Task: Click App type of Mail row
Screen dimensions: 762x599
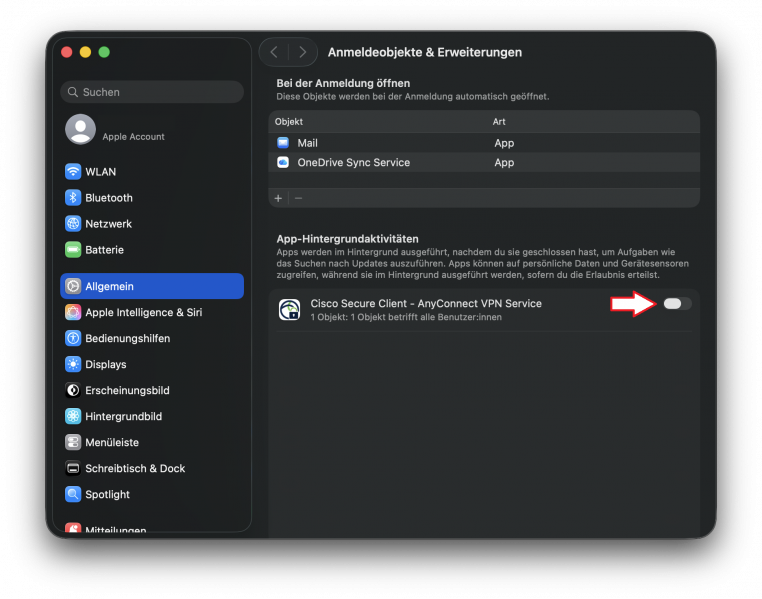Action: [504, 143]
